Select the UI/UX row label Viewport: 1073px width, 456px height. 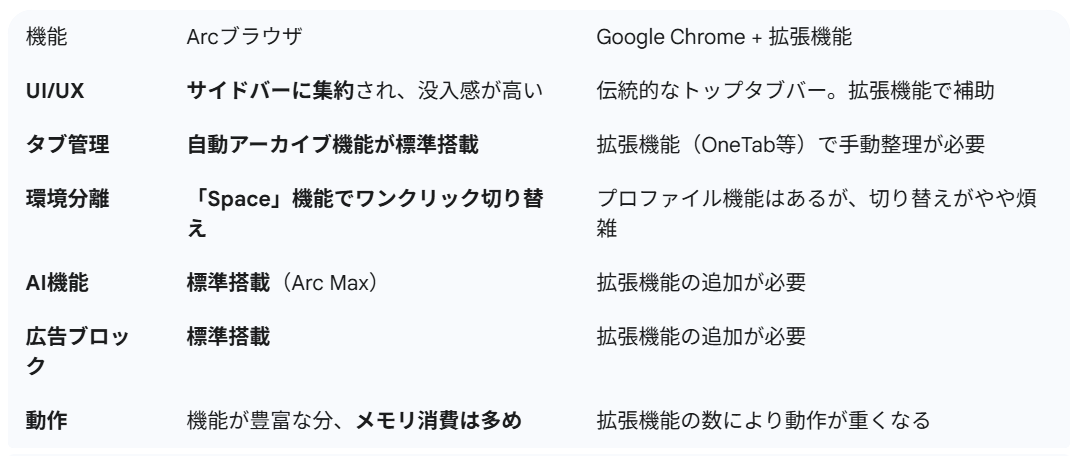[54, 91]
